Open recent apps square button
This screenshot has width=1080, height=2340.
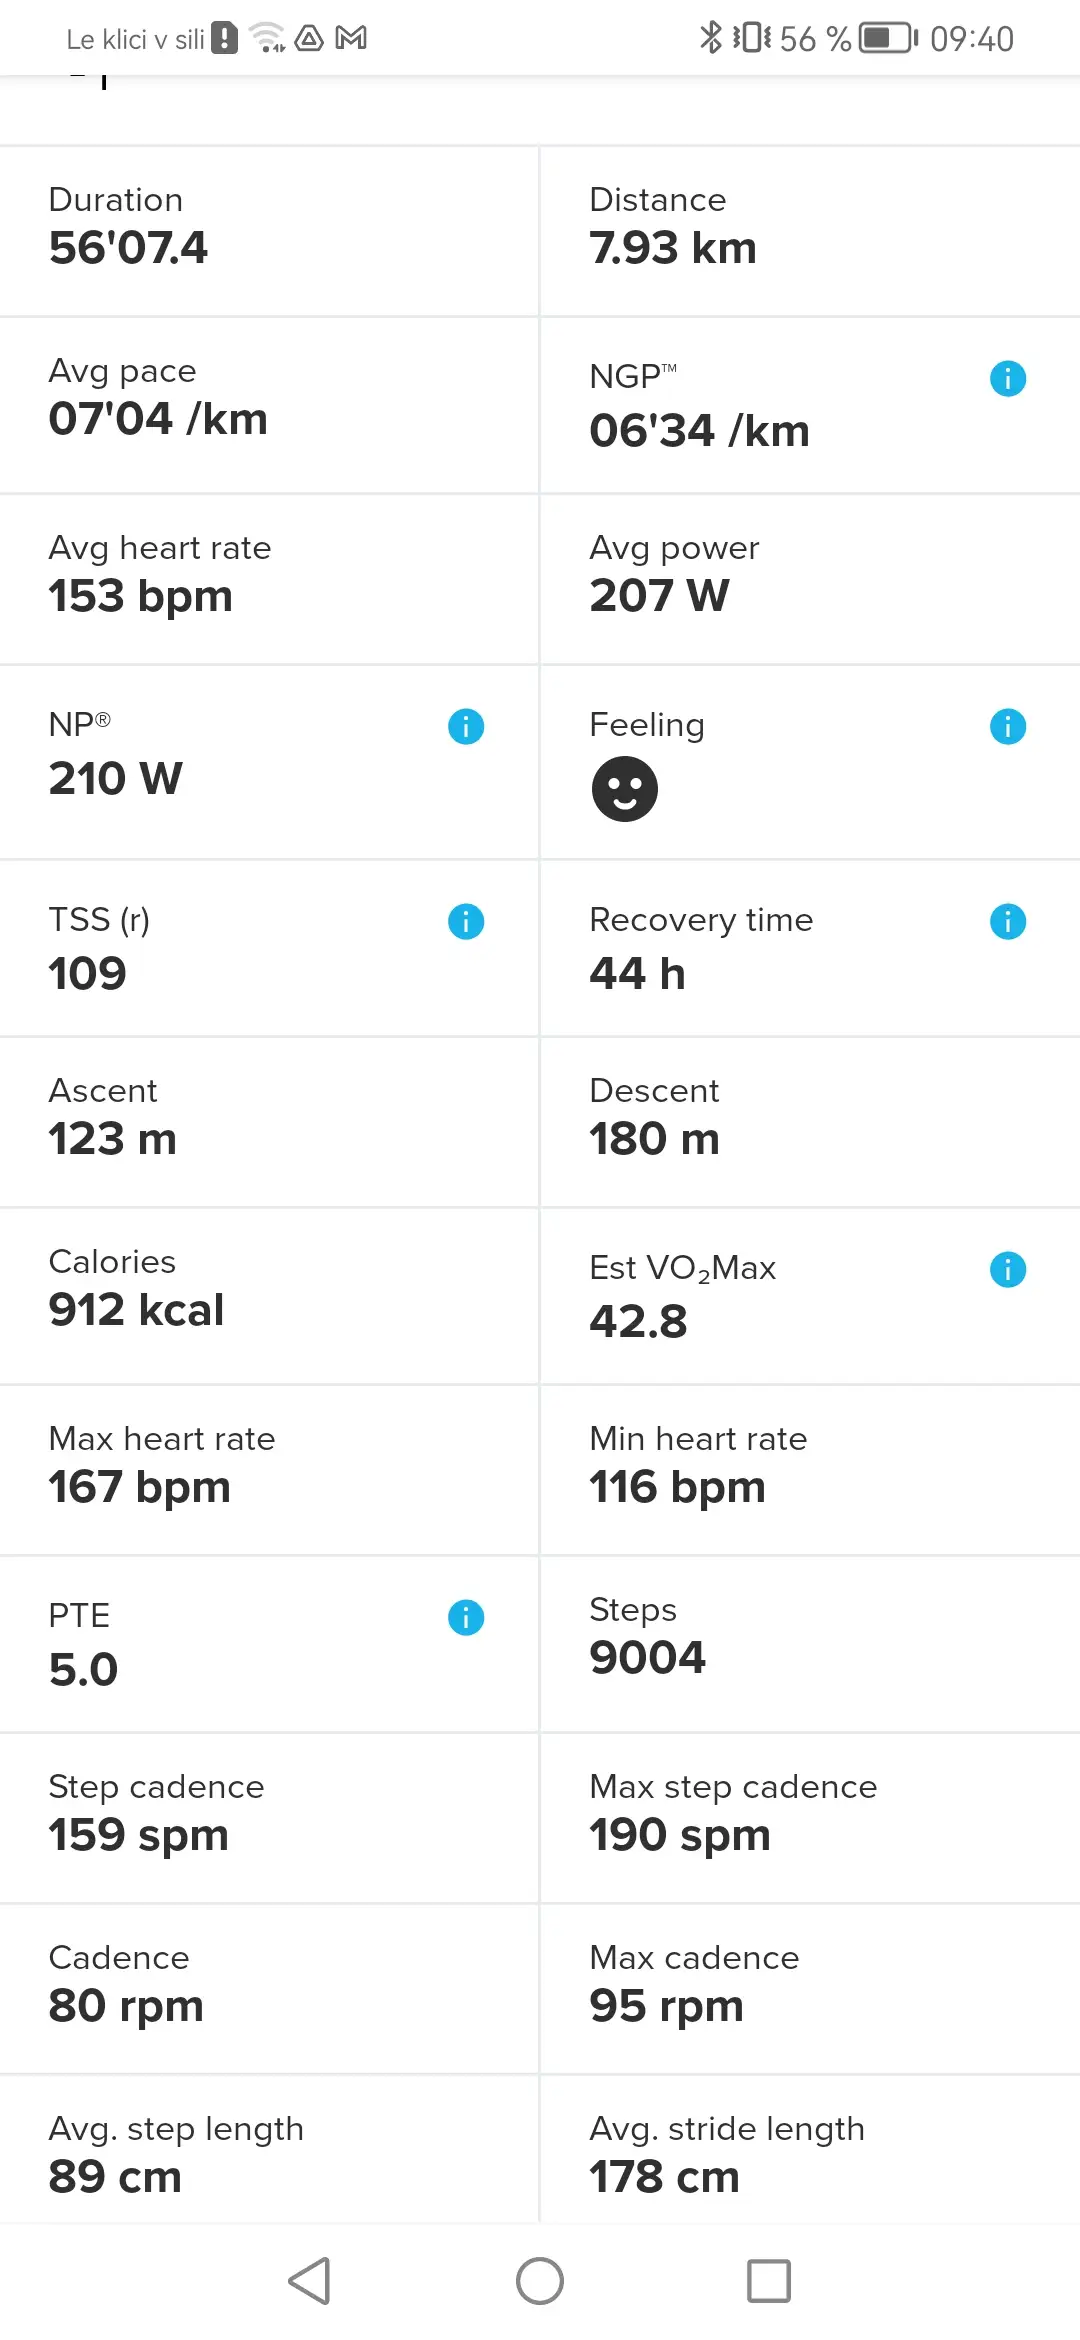769,2281
